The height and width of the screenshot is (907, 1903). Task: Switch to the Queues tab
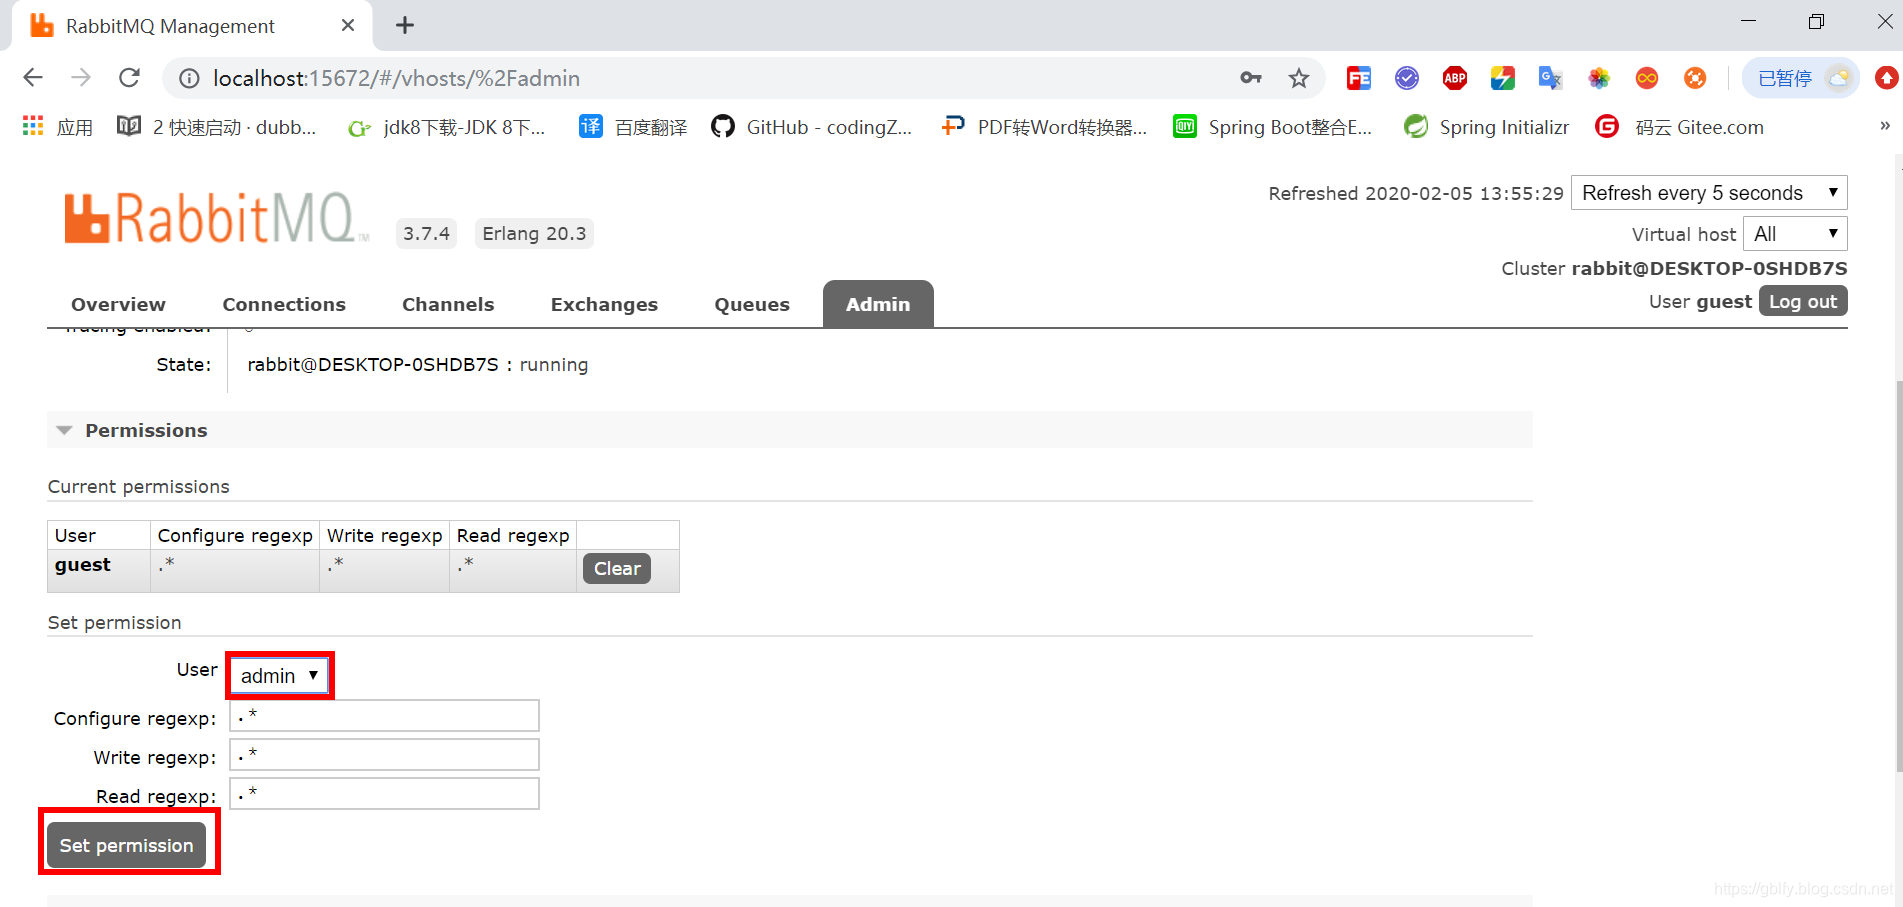pos(752,304)
